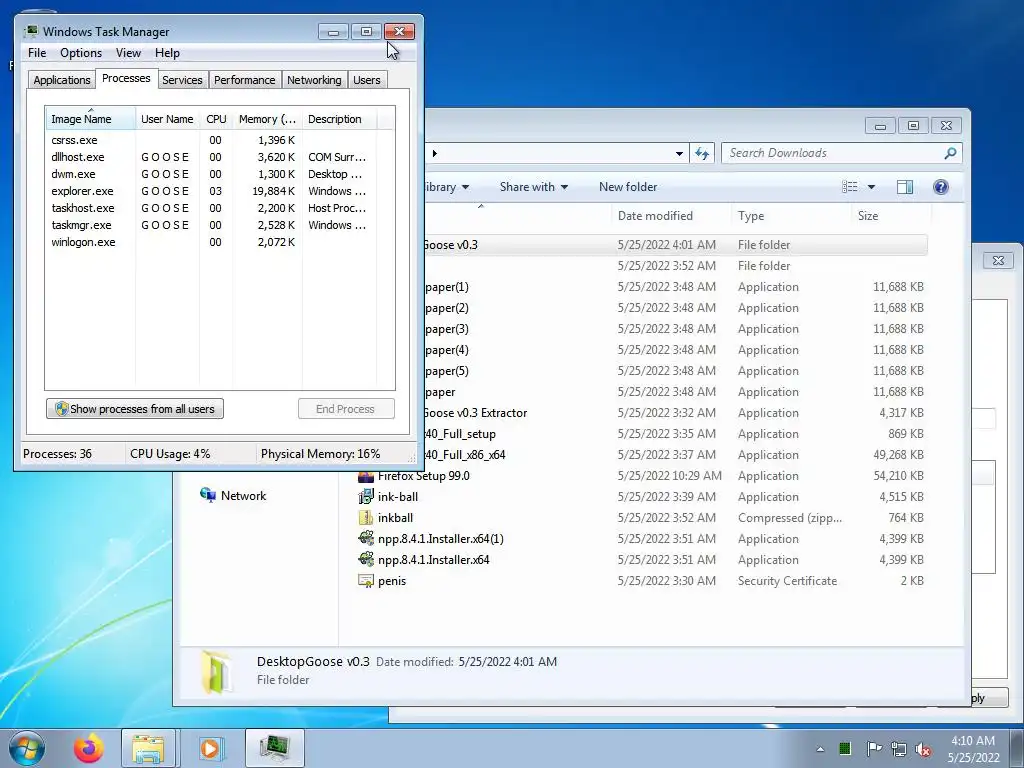
Task: Sort processes by Image Name column
Action: click(x=91, y=119)
